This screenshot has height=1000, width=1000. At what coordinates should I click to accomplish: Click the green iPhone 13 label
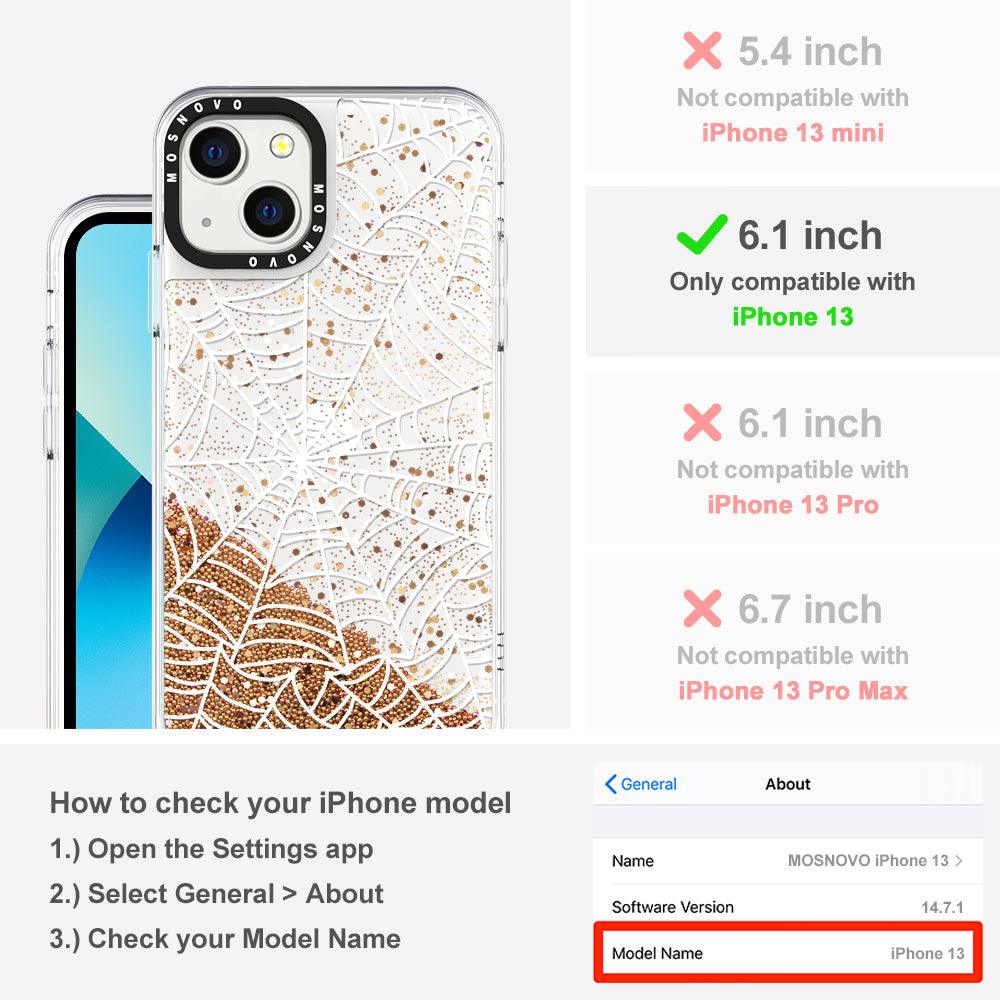pyautogui.click(x=793, y=316)
